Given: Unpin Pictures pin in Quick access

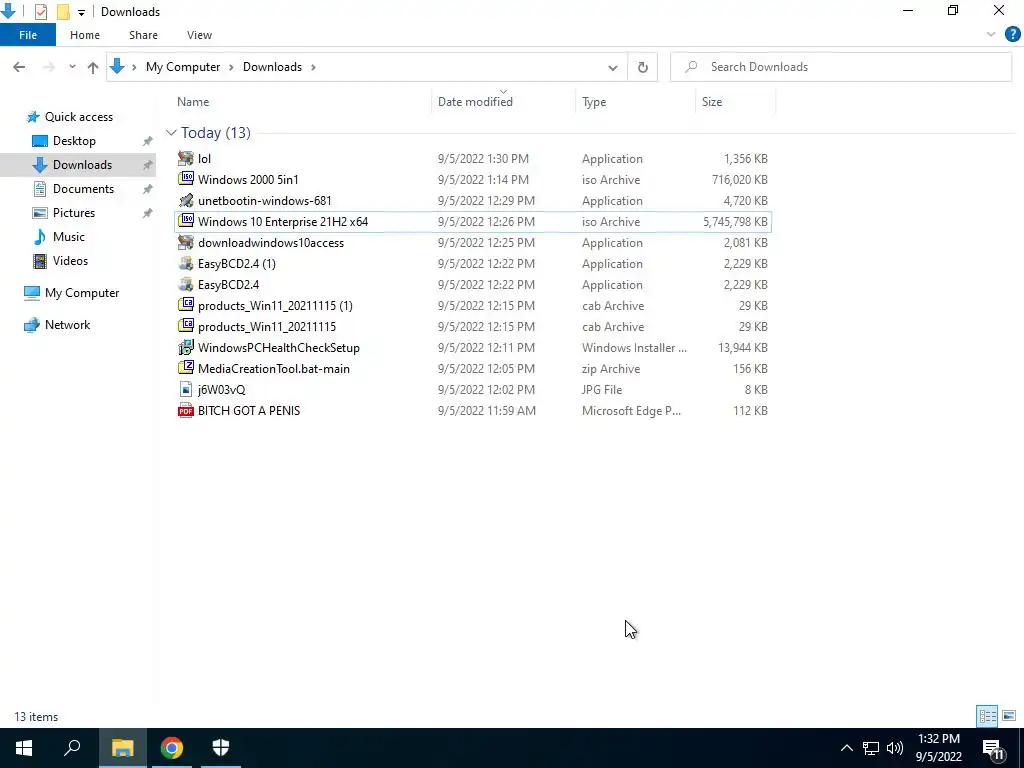Looking at the screenshot, I should (148, 213).
